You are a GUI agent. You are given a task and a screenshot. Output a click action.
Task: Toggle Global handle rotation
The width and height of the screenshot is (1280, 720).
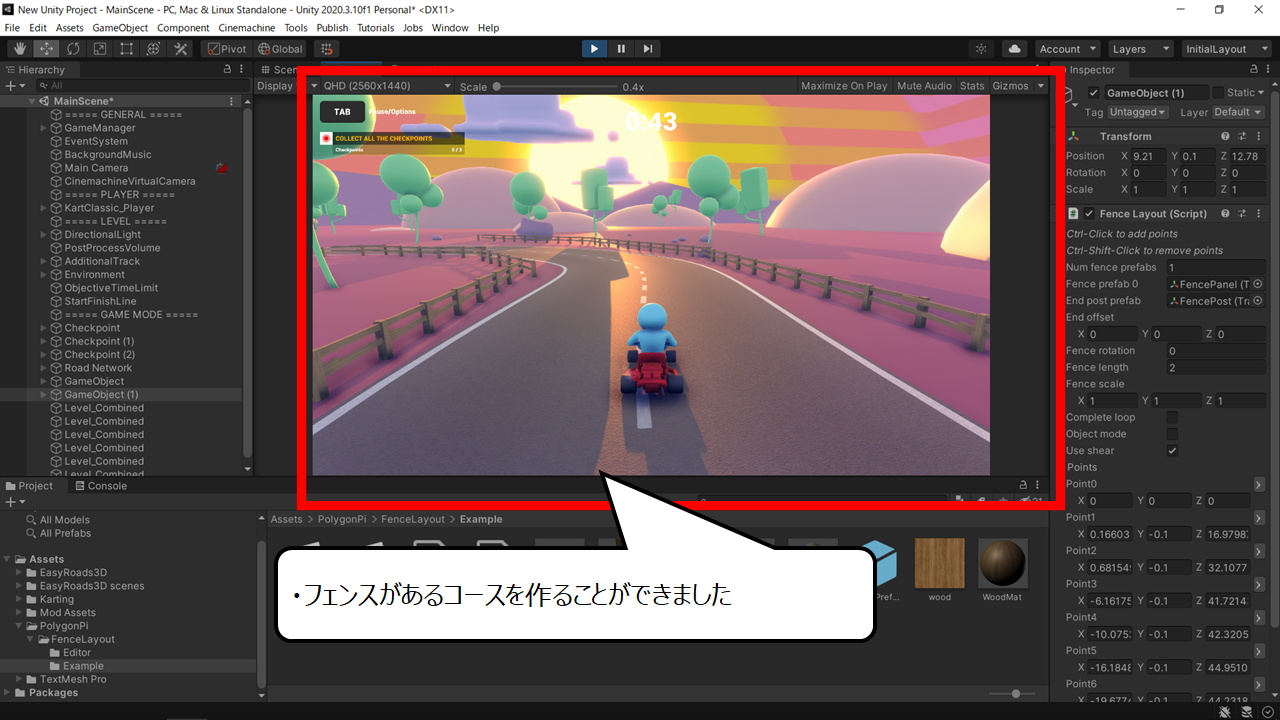click(280, 49)
